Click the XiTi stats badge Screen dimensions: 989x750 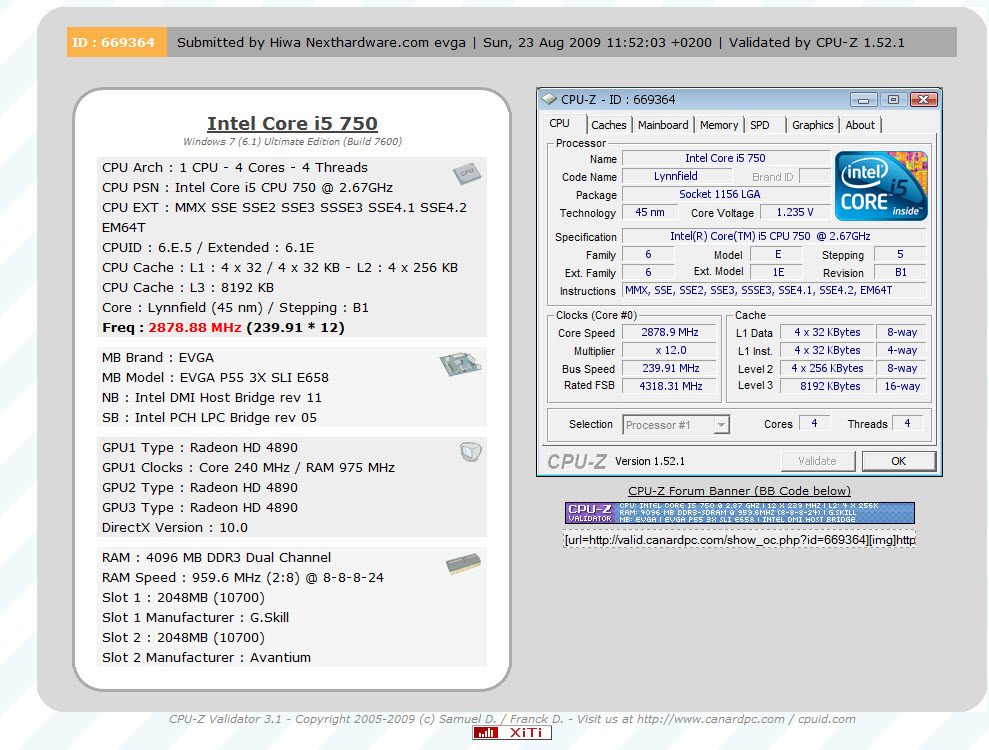click(512, 732)
